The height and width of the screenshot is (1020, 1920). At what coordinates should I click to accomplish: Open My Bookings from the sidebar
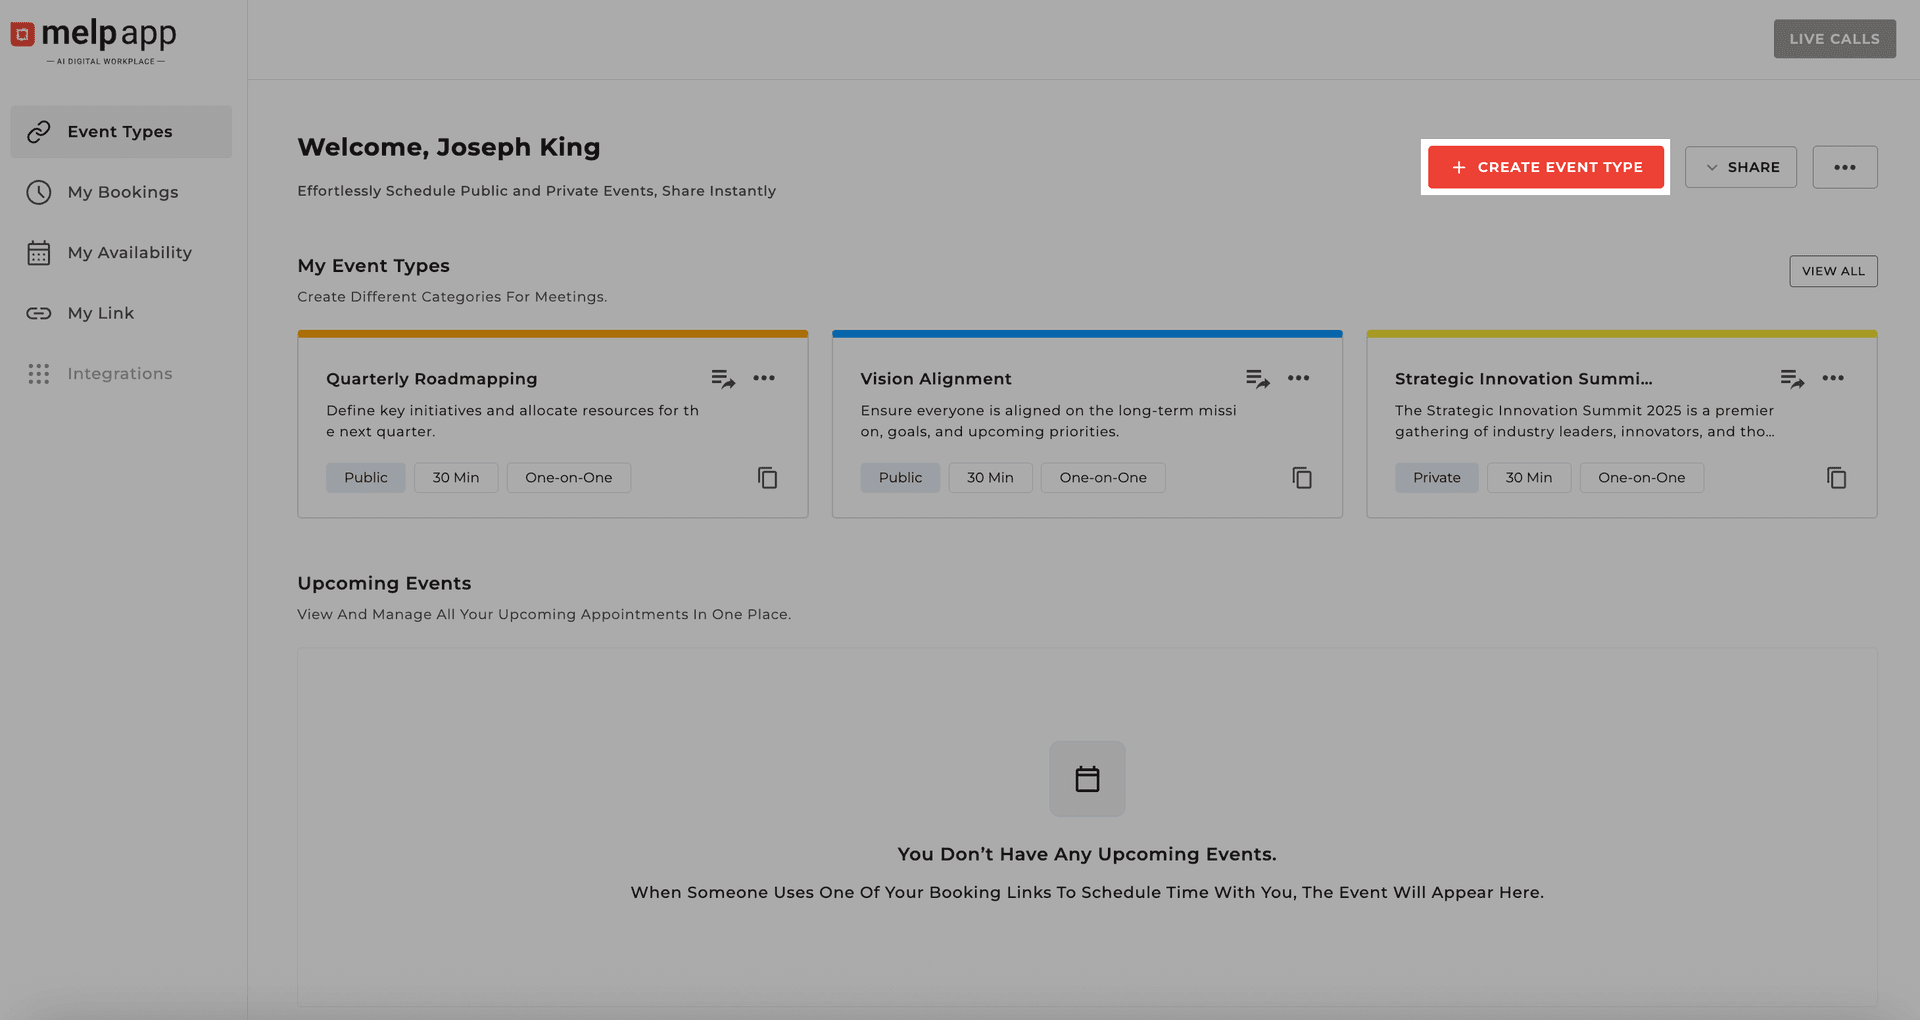(x=122, y=192)
